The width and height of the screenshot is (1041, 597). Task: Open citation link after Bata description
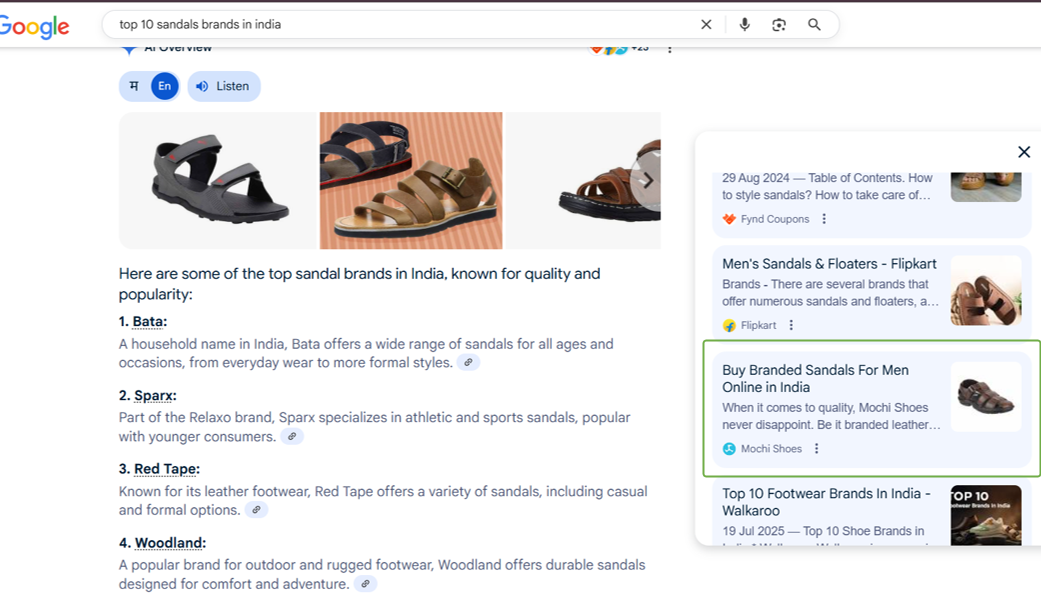pyautogui.click(x=468, y=363)
